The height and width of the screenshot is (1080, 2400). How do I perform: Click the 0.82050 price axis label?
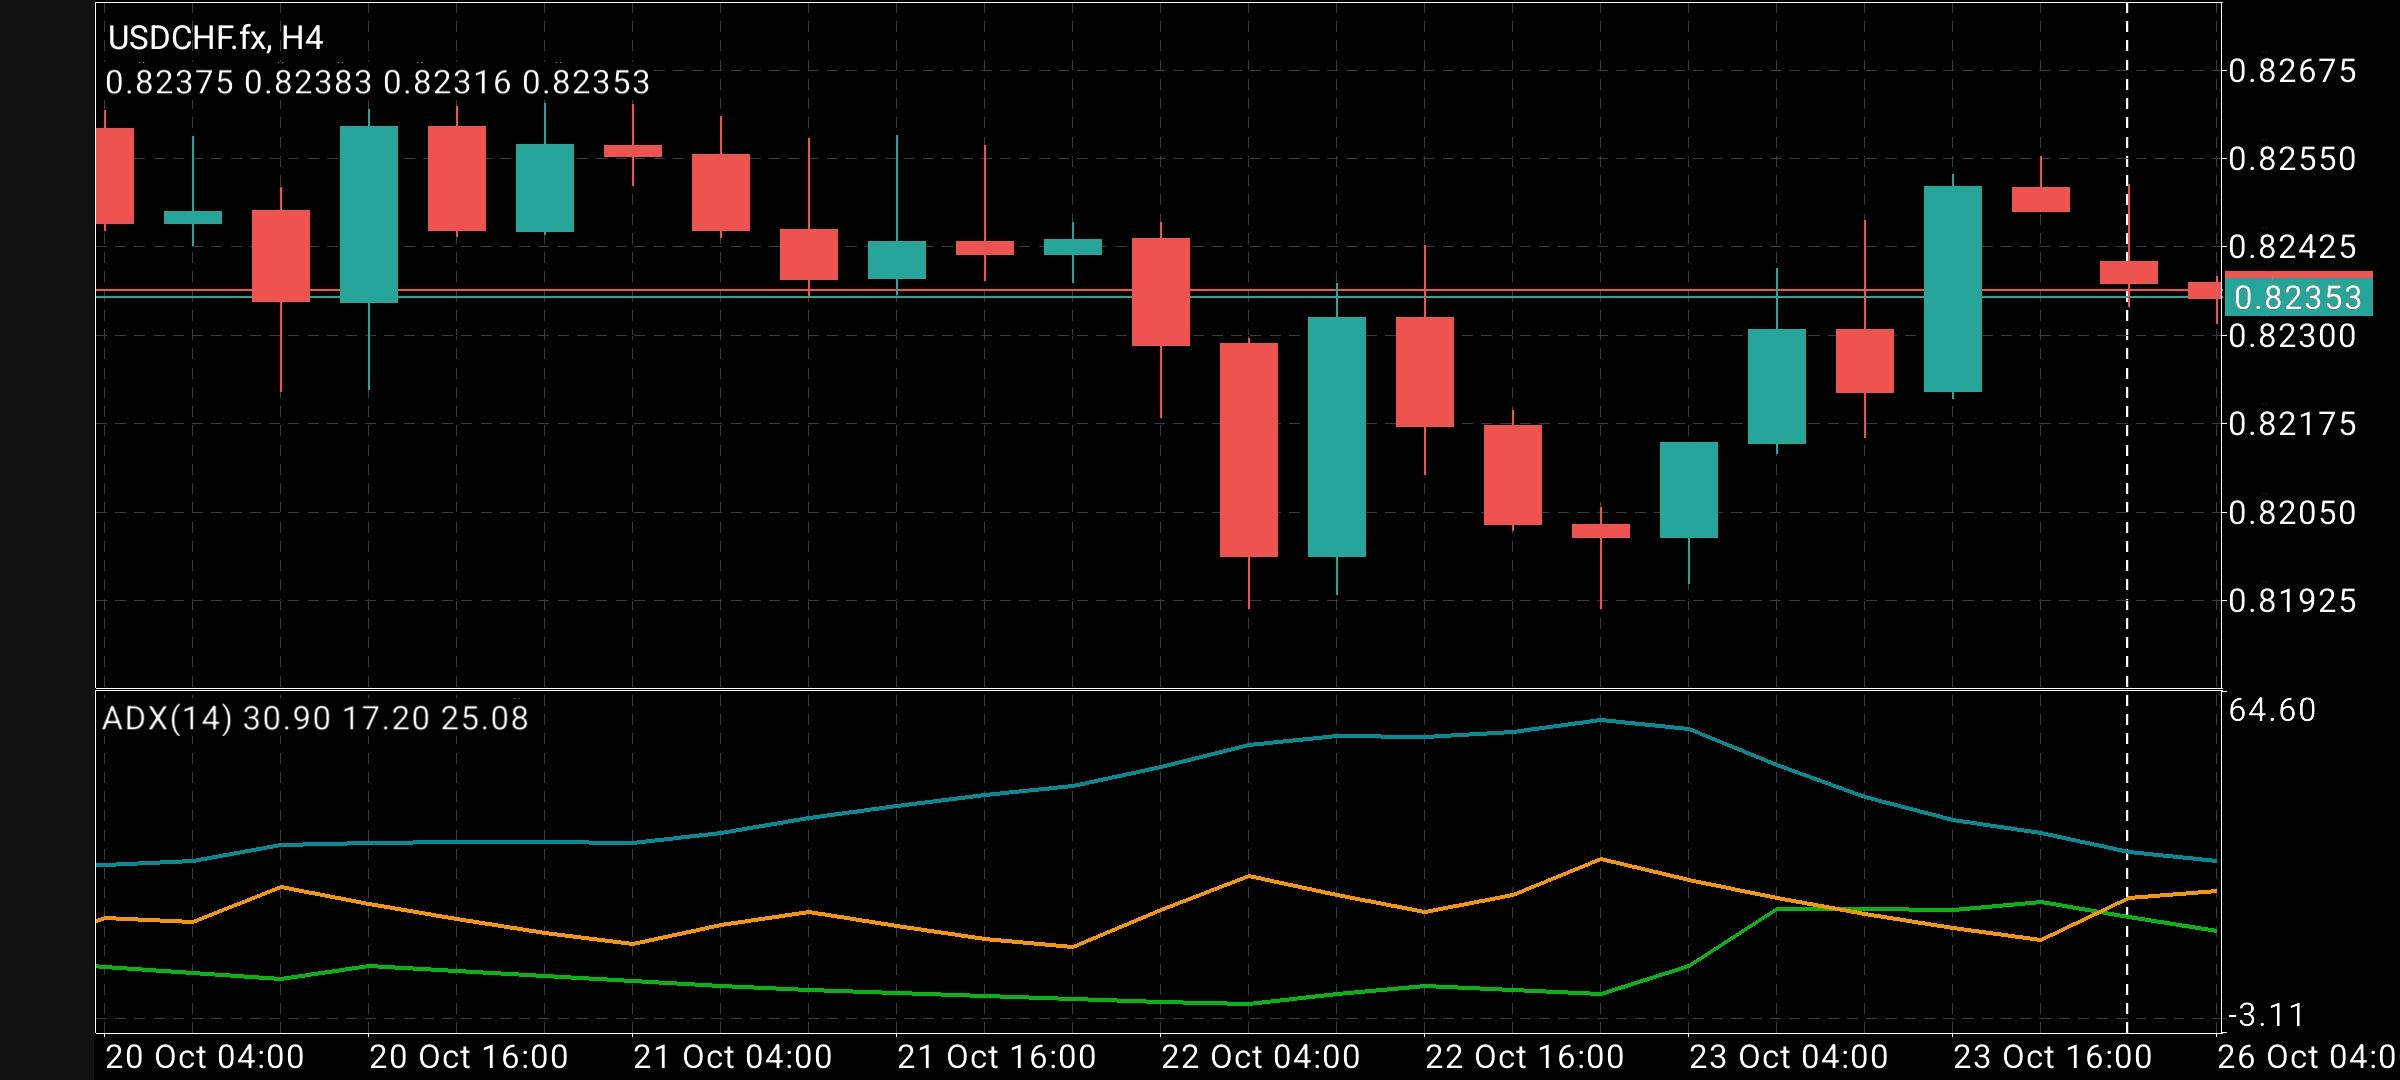coord(2293,513)
